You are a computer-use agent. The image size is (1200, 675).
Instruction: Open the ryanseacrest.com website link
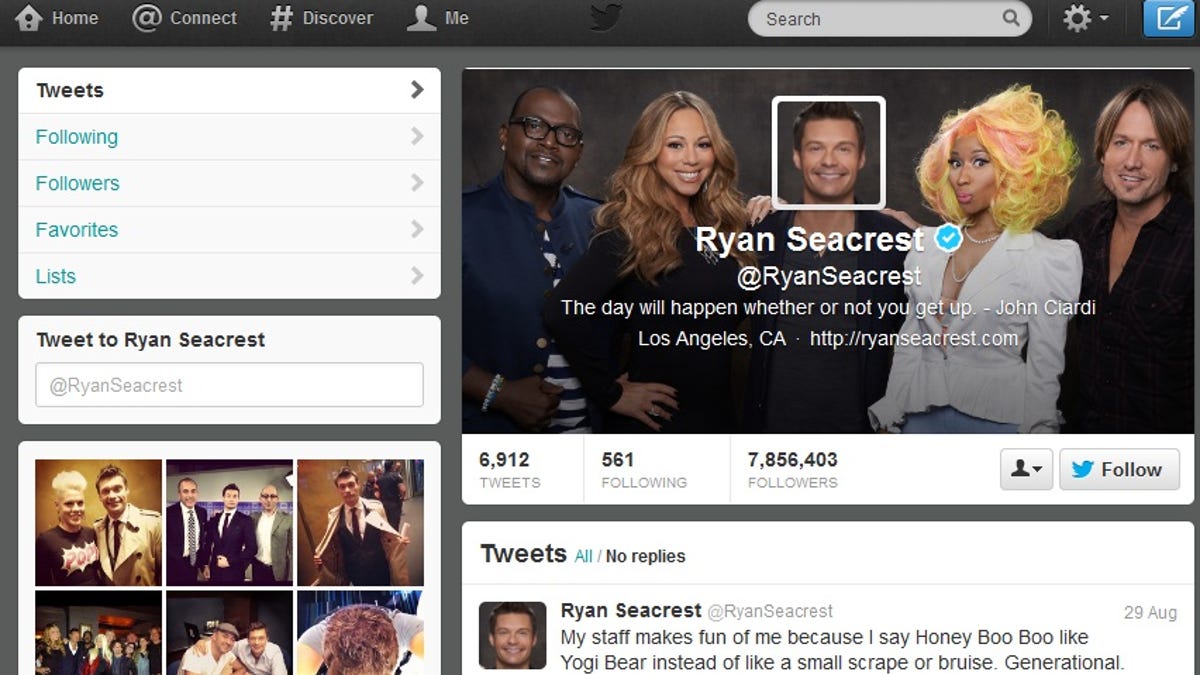[913, 339]
